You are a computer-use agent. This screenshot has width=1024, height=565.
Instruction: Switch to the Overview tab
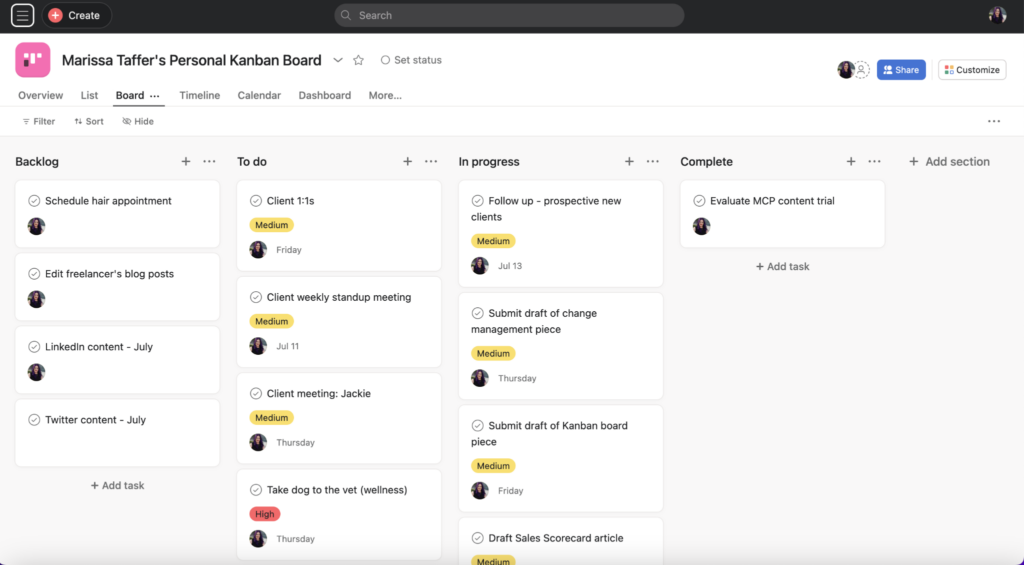click(x=40, y=95)
